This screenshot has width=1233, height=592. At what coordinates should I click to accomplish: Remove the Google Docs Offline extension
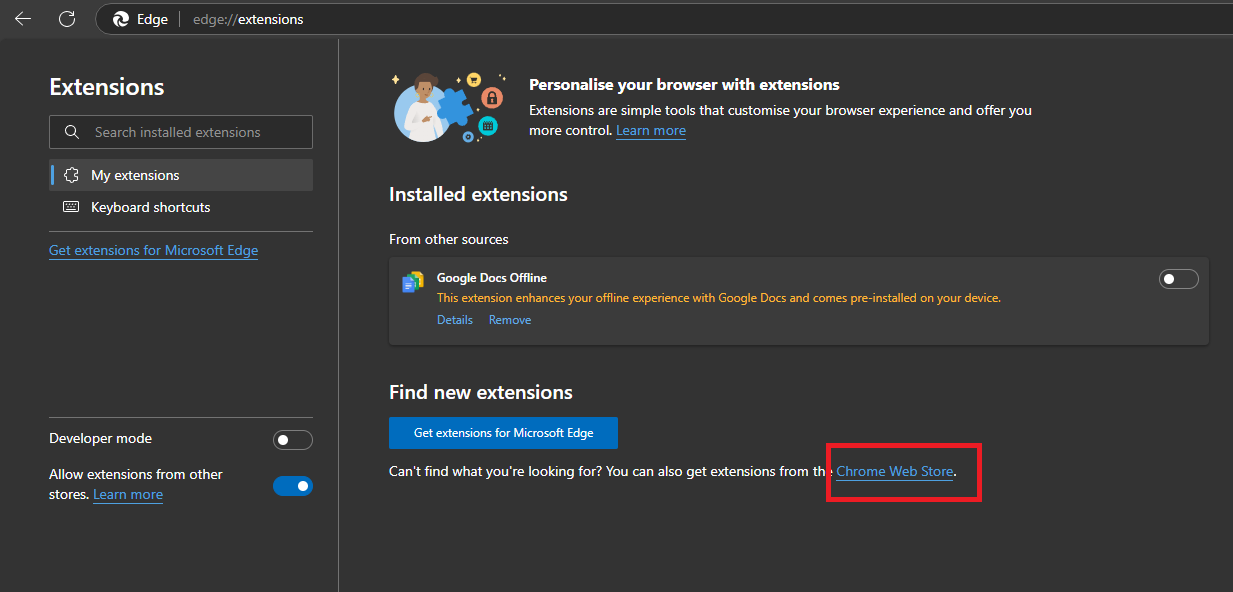pos(510,320)
